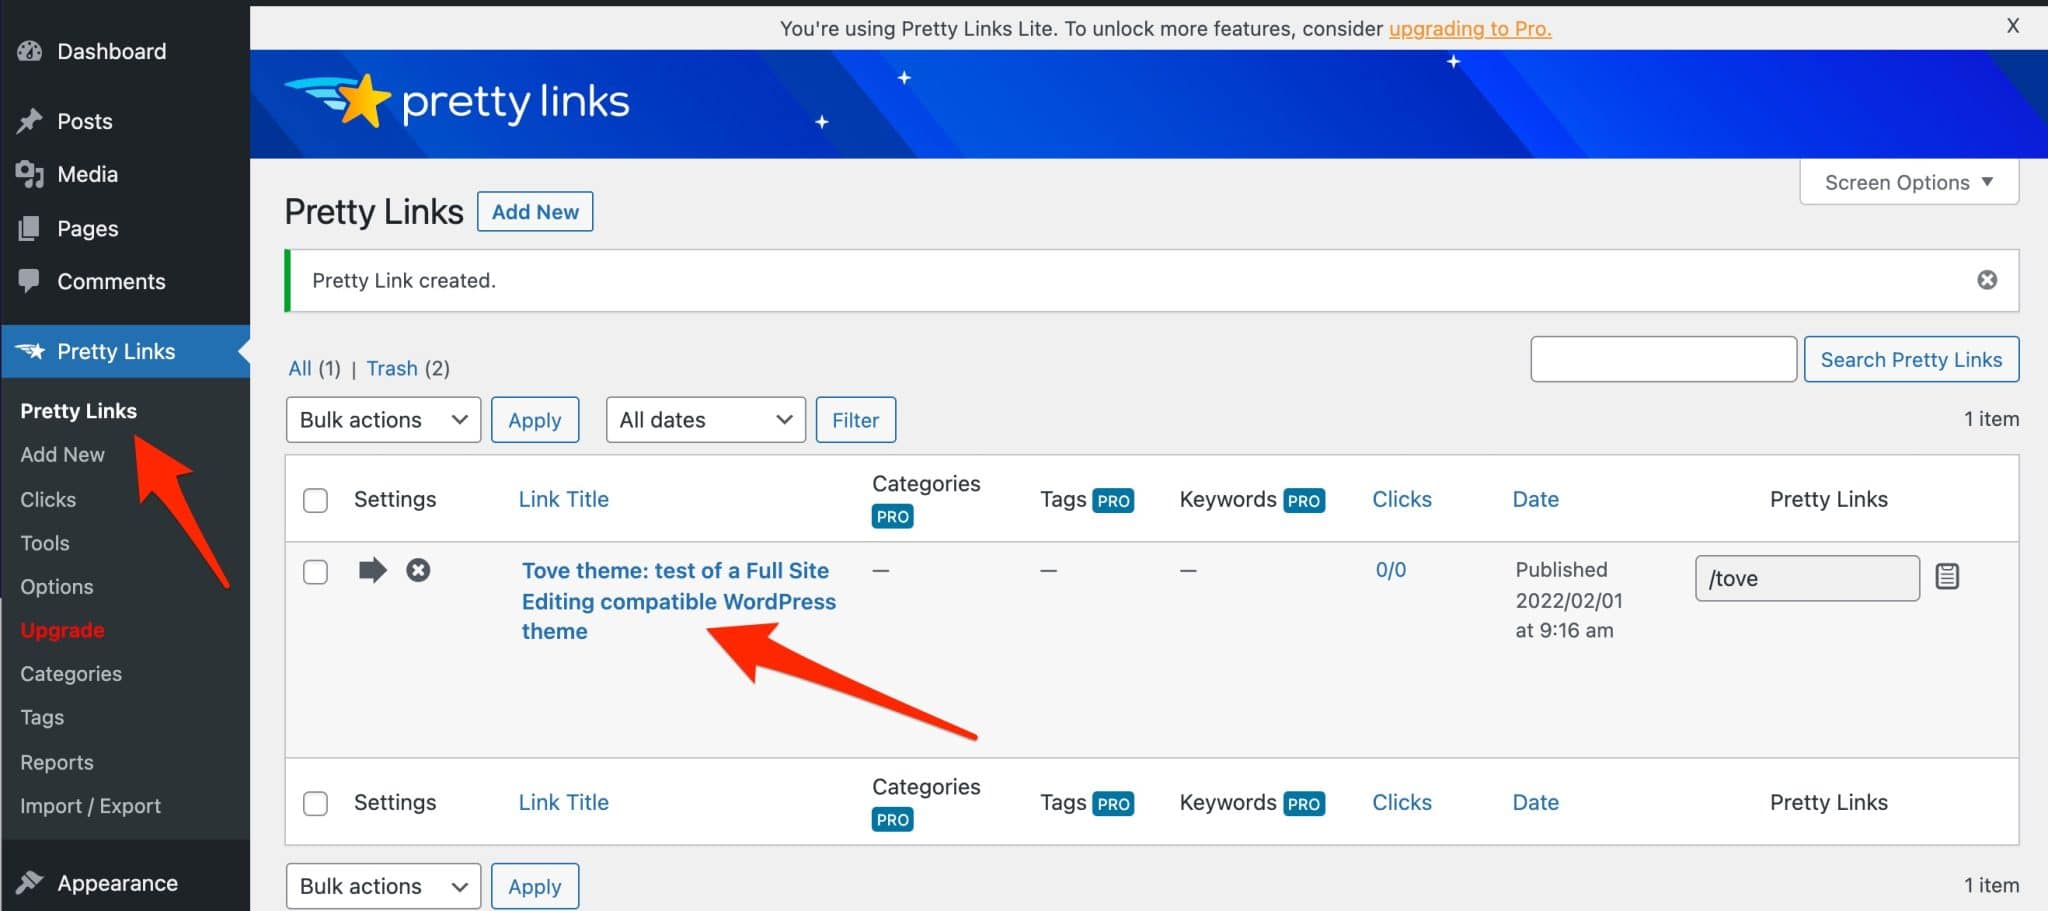
Task: Follow the 'upgrading to Pro' link
Action: 1470,28
